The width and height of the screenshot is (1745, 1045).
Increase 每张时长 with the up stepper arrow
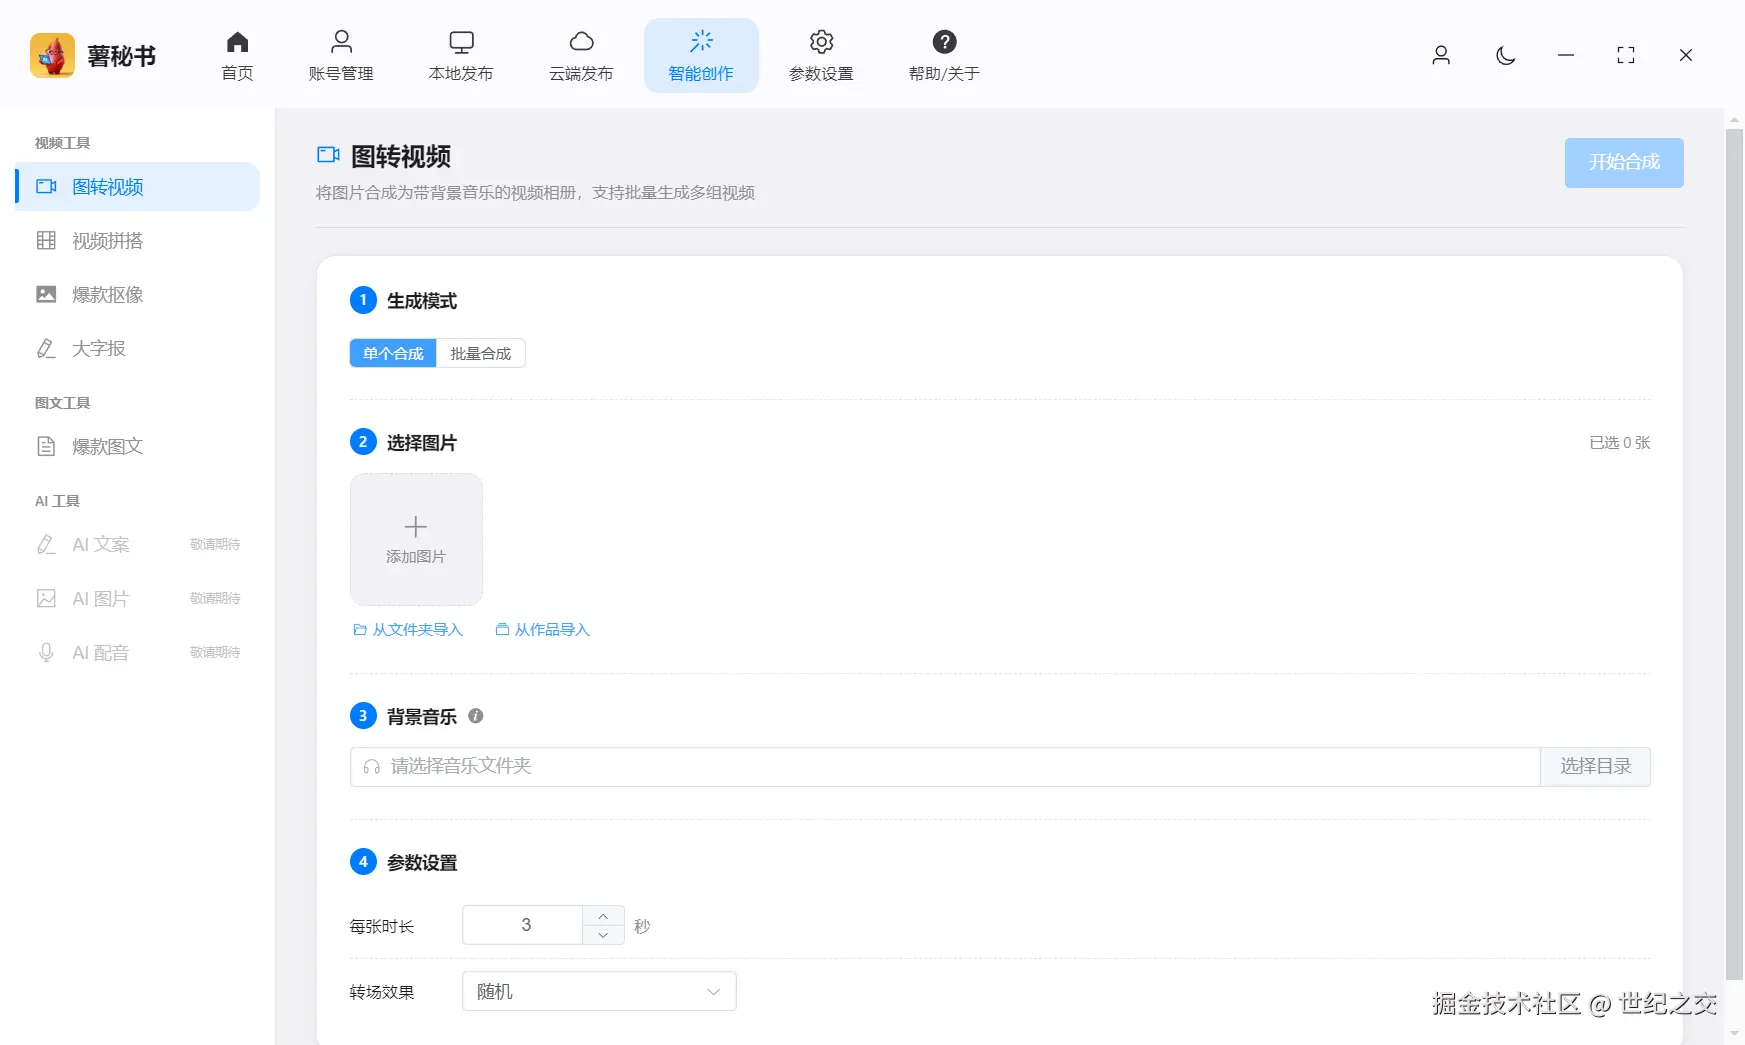(x=603, y=914)
